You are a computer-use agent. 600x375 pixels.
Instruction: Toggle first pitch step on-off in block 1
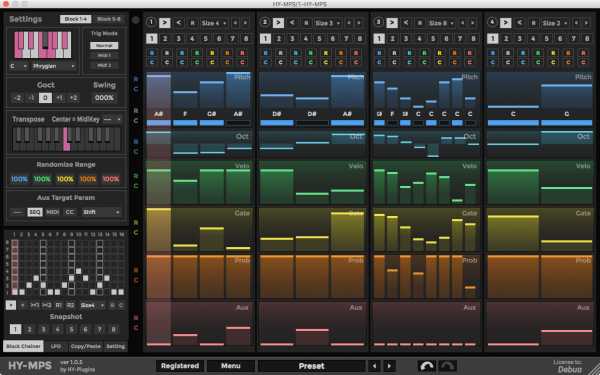tap(158, 123)
